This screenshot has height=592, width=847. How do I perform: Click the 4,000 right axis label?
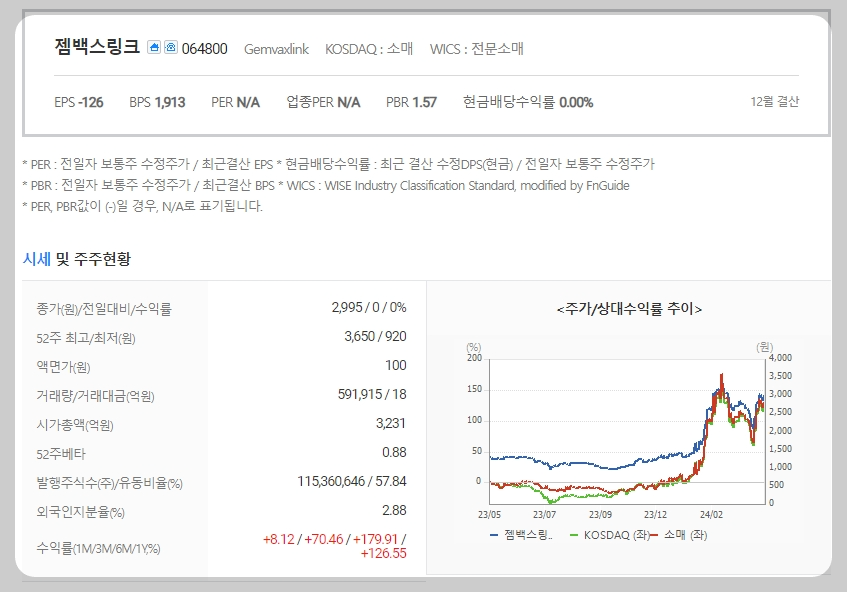781,358
